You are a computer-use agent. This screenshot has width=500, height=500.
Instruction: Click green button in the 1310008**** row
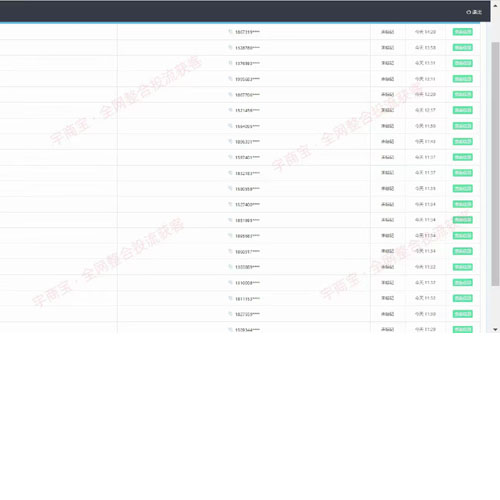(462, 283)
